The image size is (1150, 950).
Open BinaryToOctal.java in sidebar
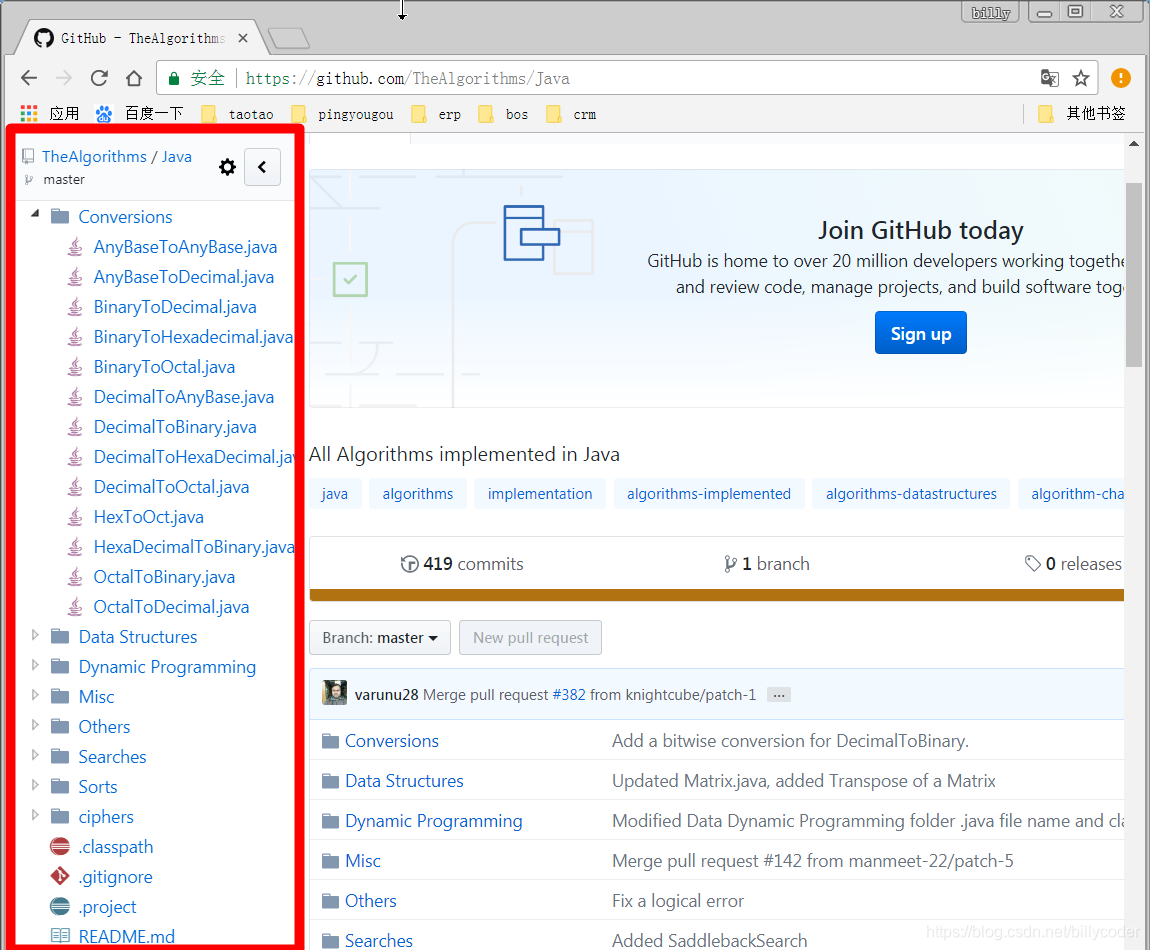pos(164,368)
